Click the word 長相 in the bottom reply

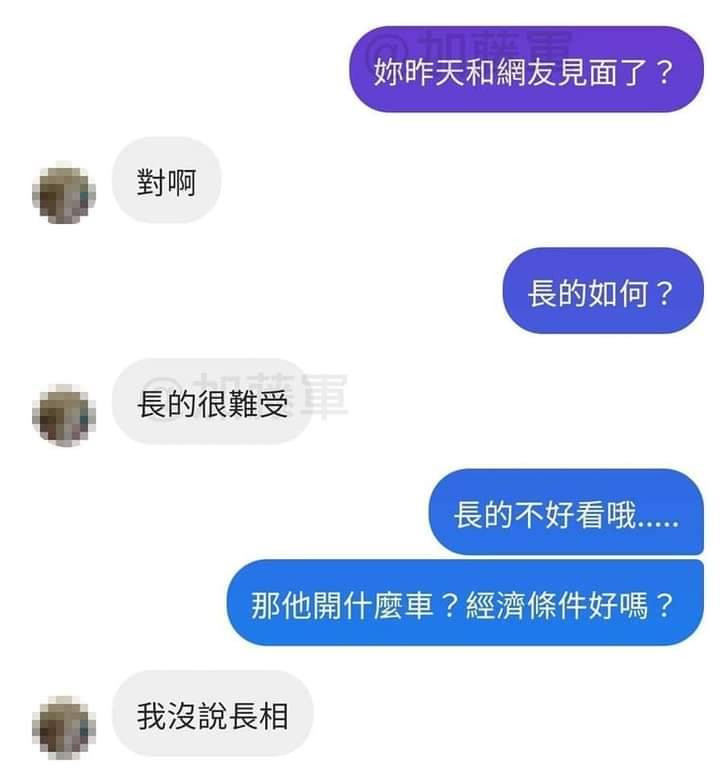259,716
